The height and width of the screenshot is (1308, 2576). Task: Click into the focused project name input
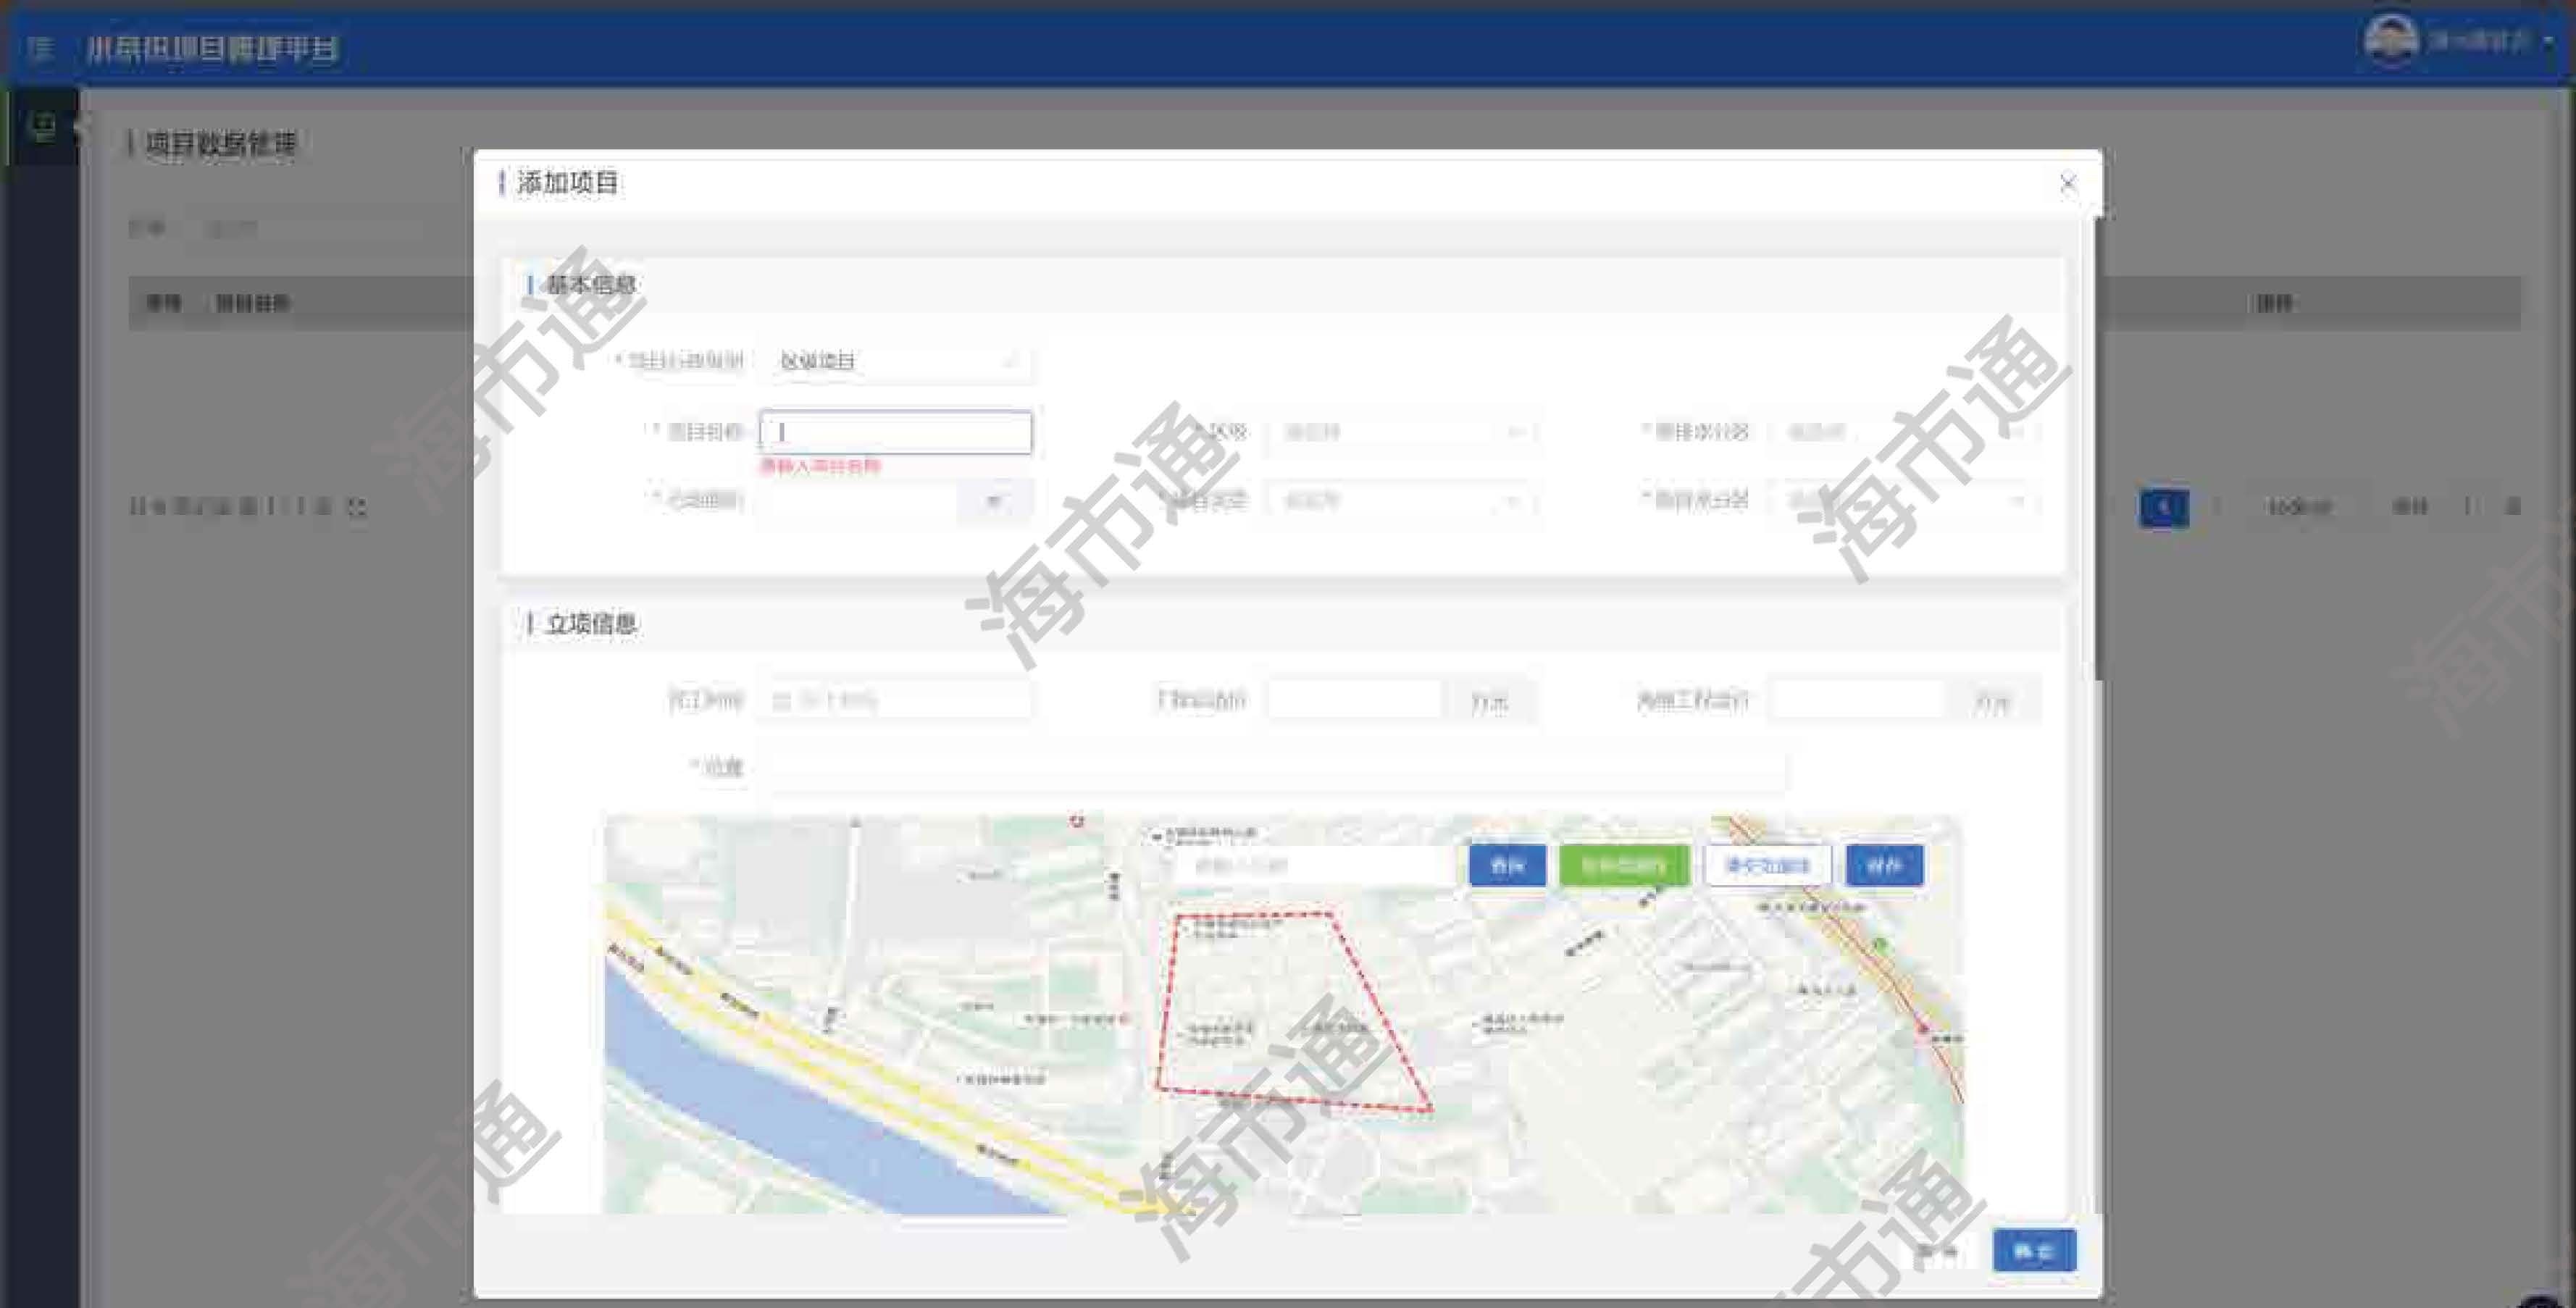click(x=895, y=432)
